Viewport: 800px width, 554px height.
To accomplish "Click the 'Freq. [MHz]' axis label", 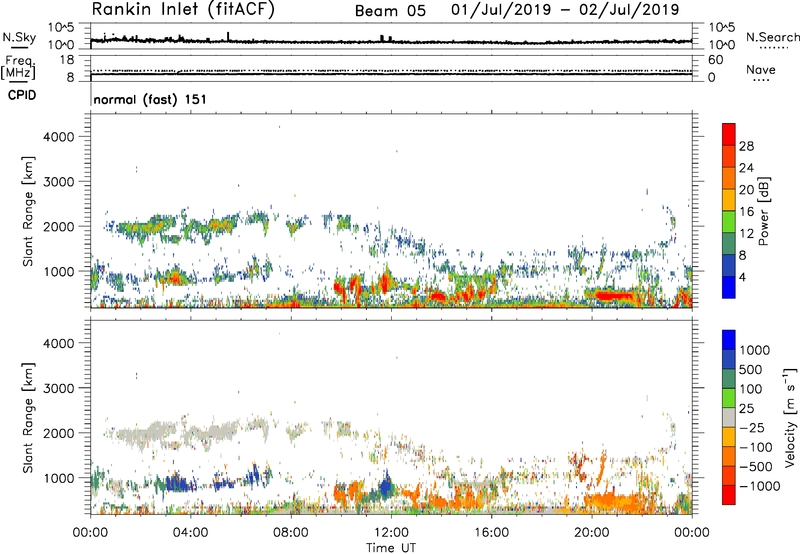I will [18, 67].
